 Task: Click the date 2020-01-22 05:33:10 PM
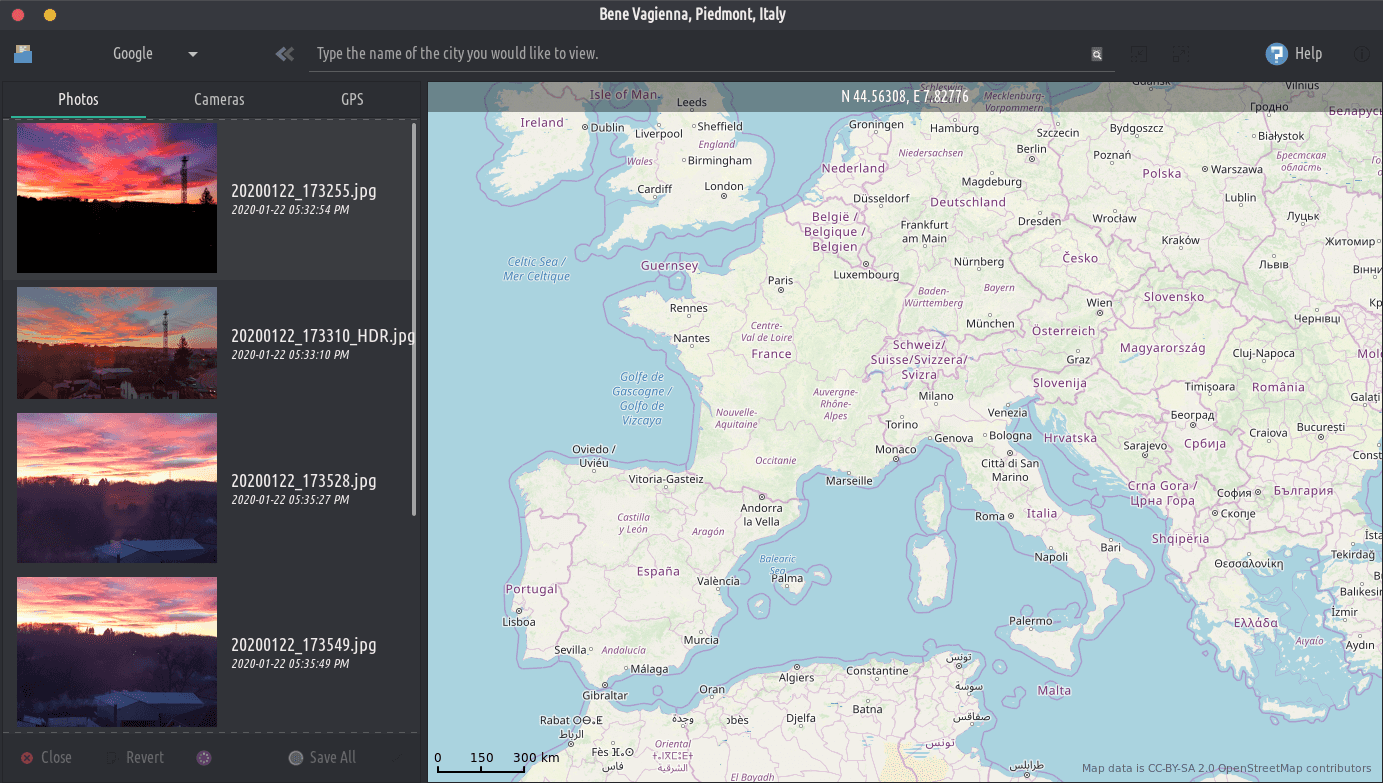coord(290,355)
